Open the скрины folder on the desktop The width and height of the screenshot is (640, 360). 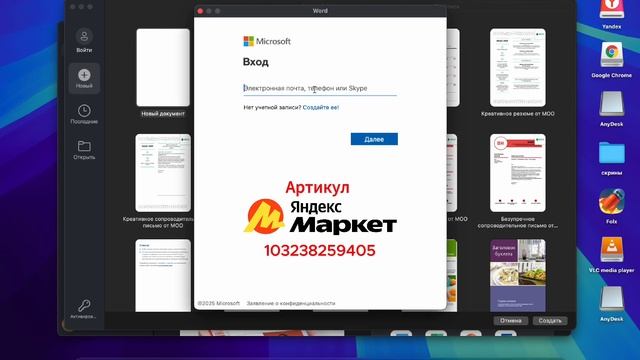coord(611,153)
